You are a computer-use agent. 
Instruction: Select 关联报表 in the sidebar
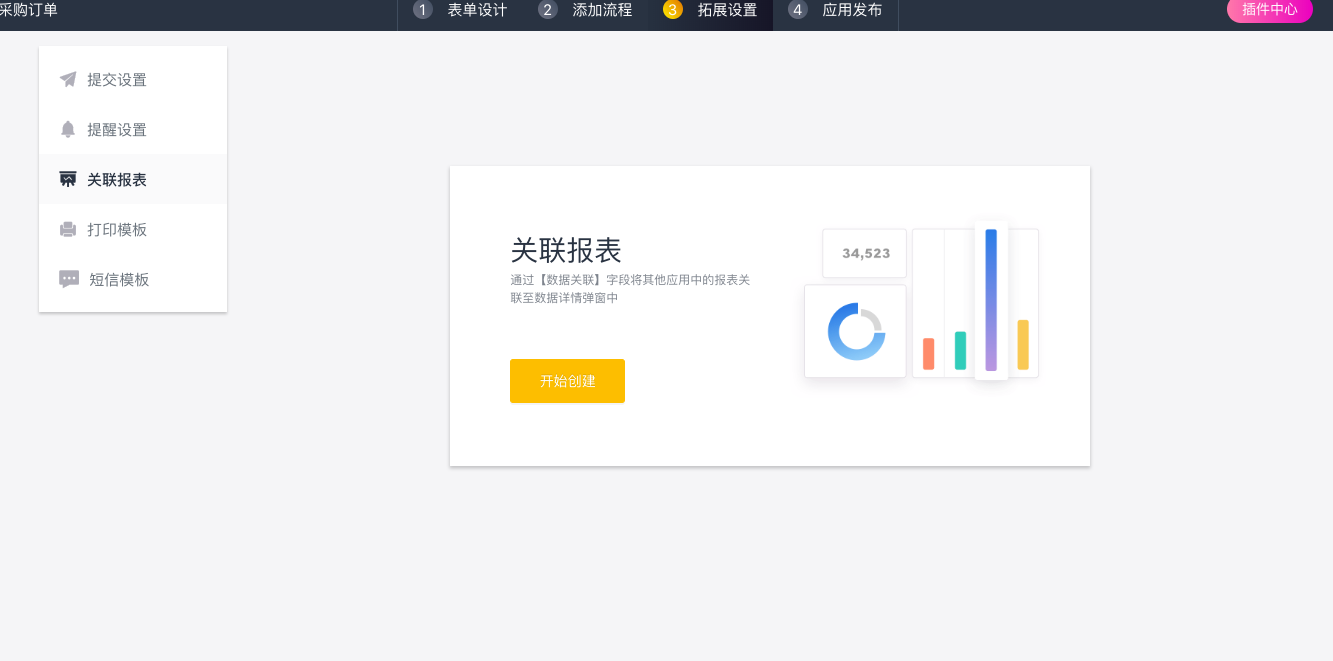click(x=133, y=179)
